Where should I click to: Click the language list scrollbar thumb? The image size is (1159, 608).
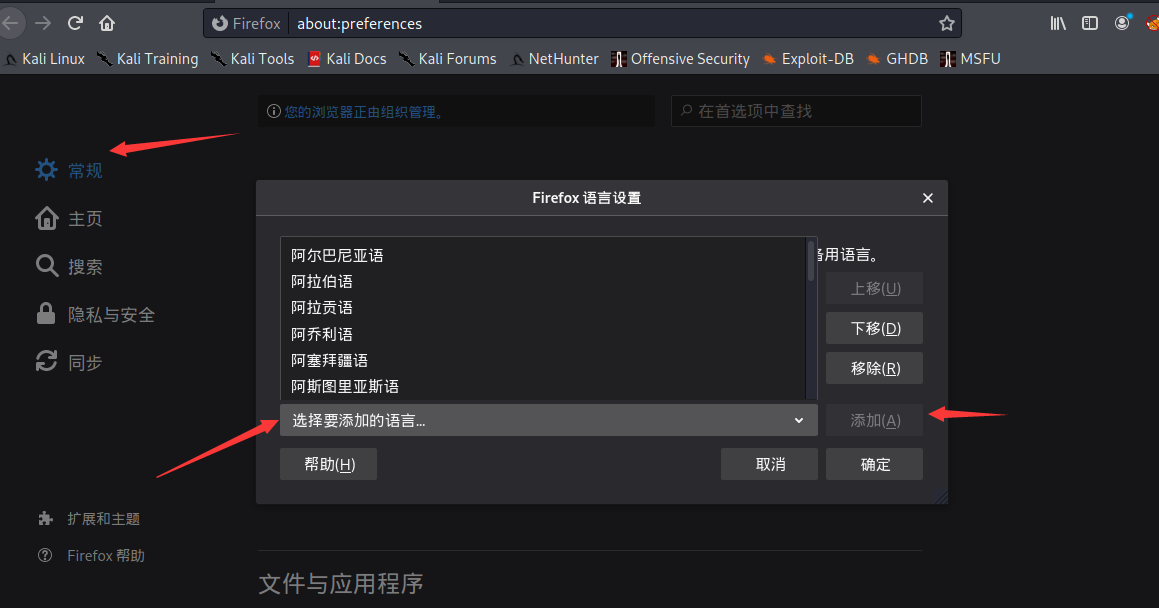click(811, 261)
